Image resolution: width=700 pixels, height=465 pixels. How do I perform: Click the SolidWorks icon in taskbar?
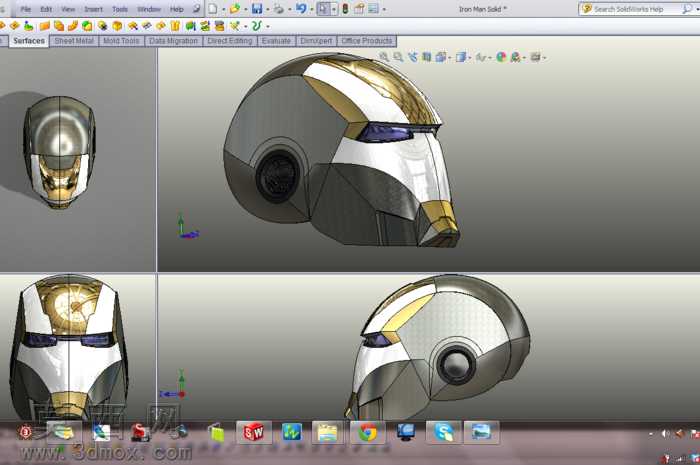254,432
